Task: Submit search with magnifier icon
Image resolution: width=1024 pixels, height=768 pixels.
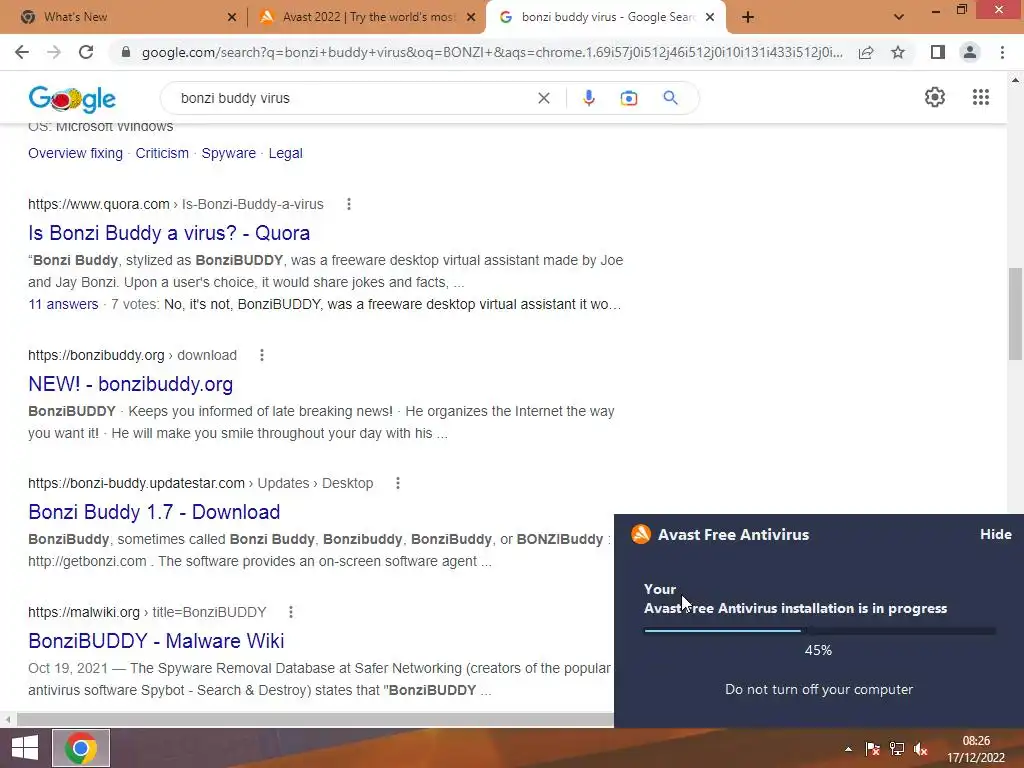Action: coord(671,98)
